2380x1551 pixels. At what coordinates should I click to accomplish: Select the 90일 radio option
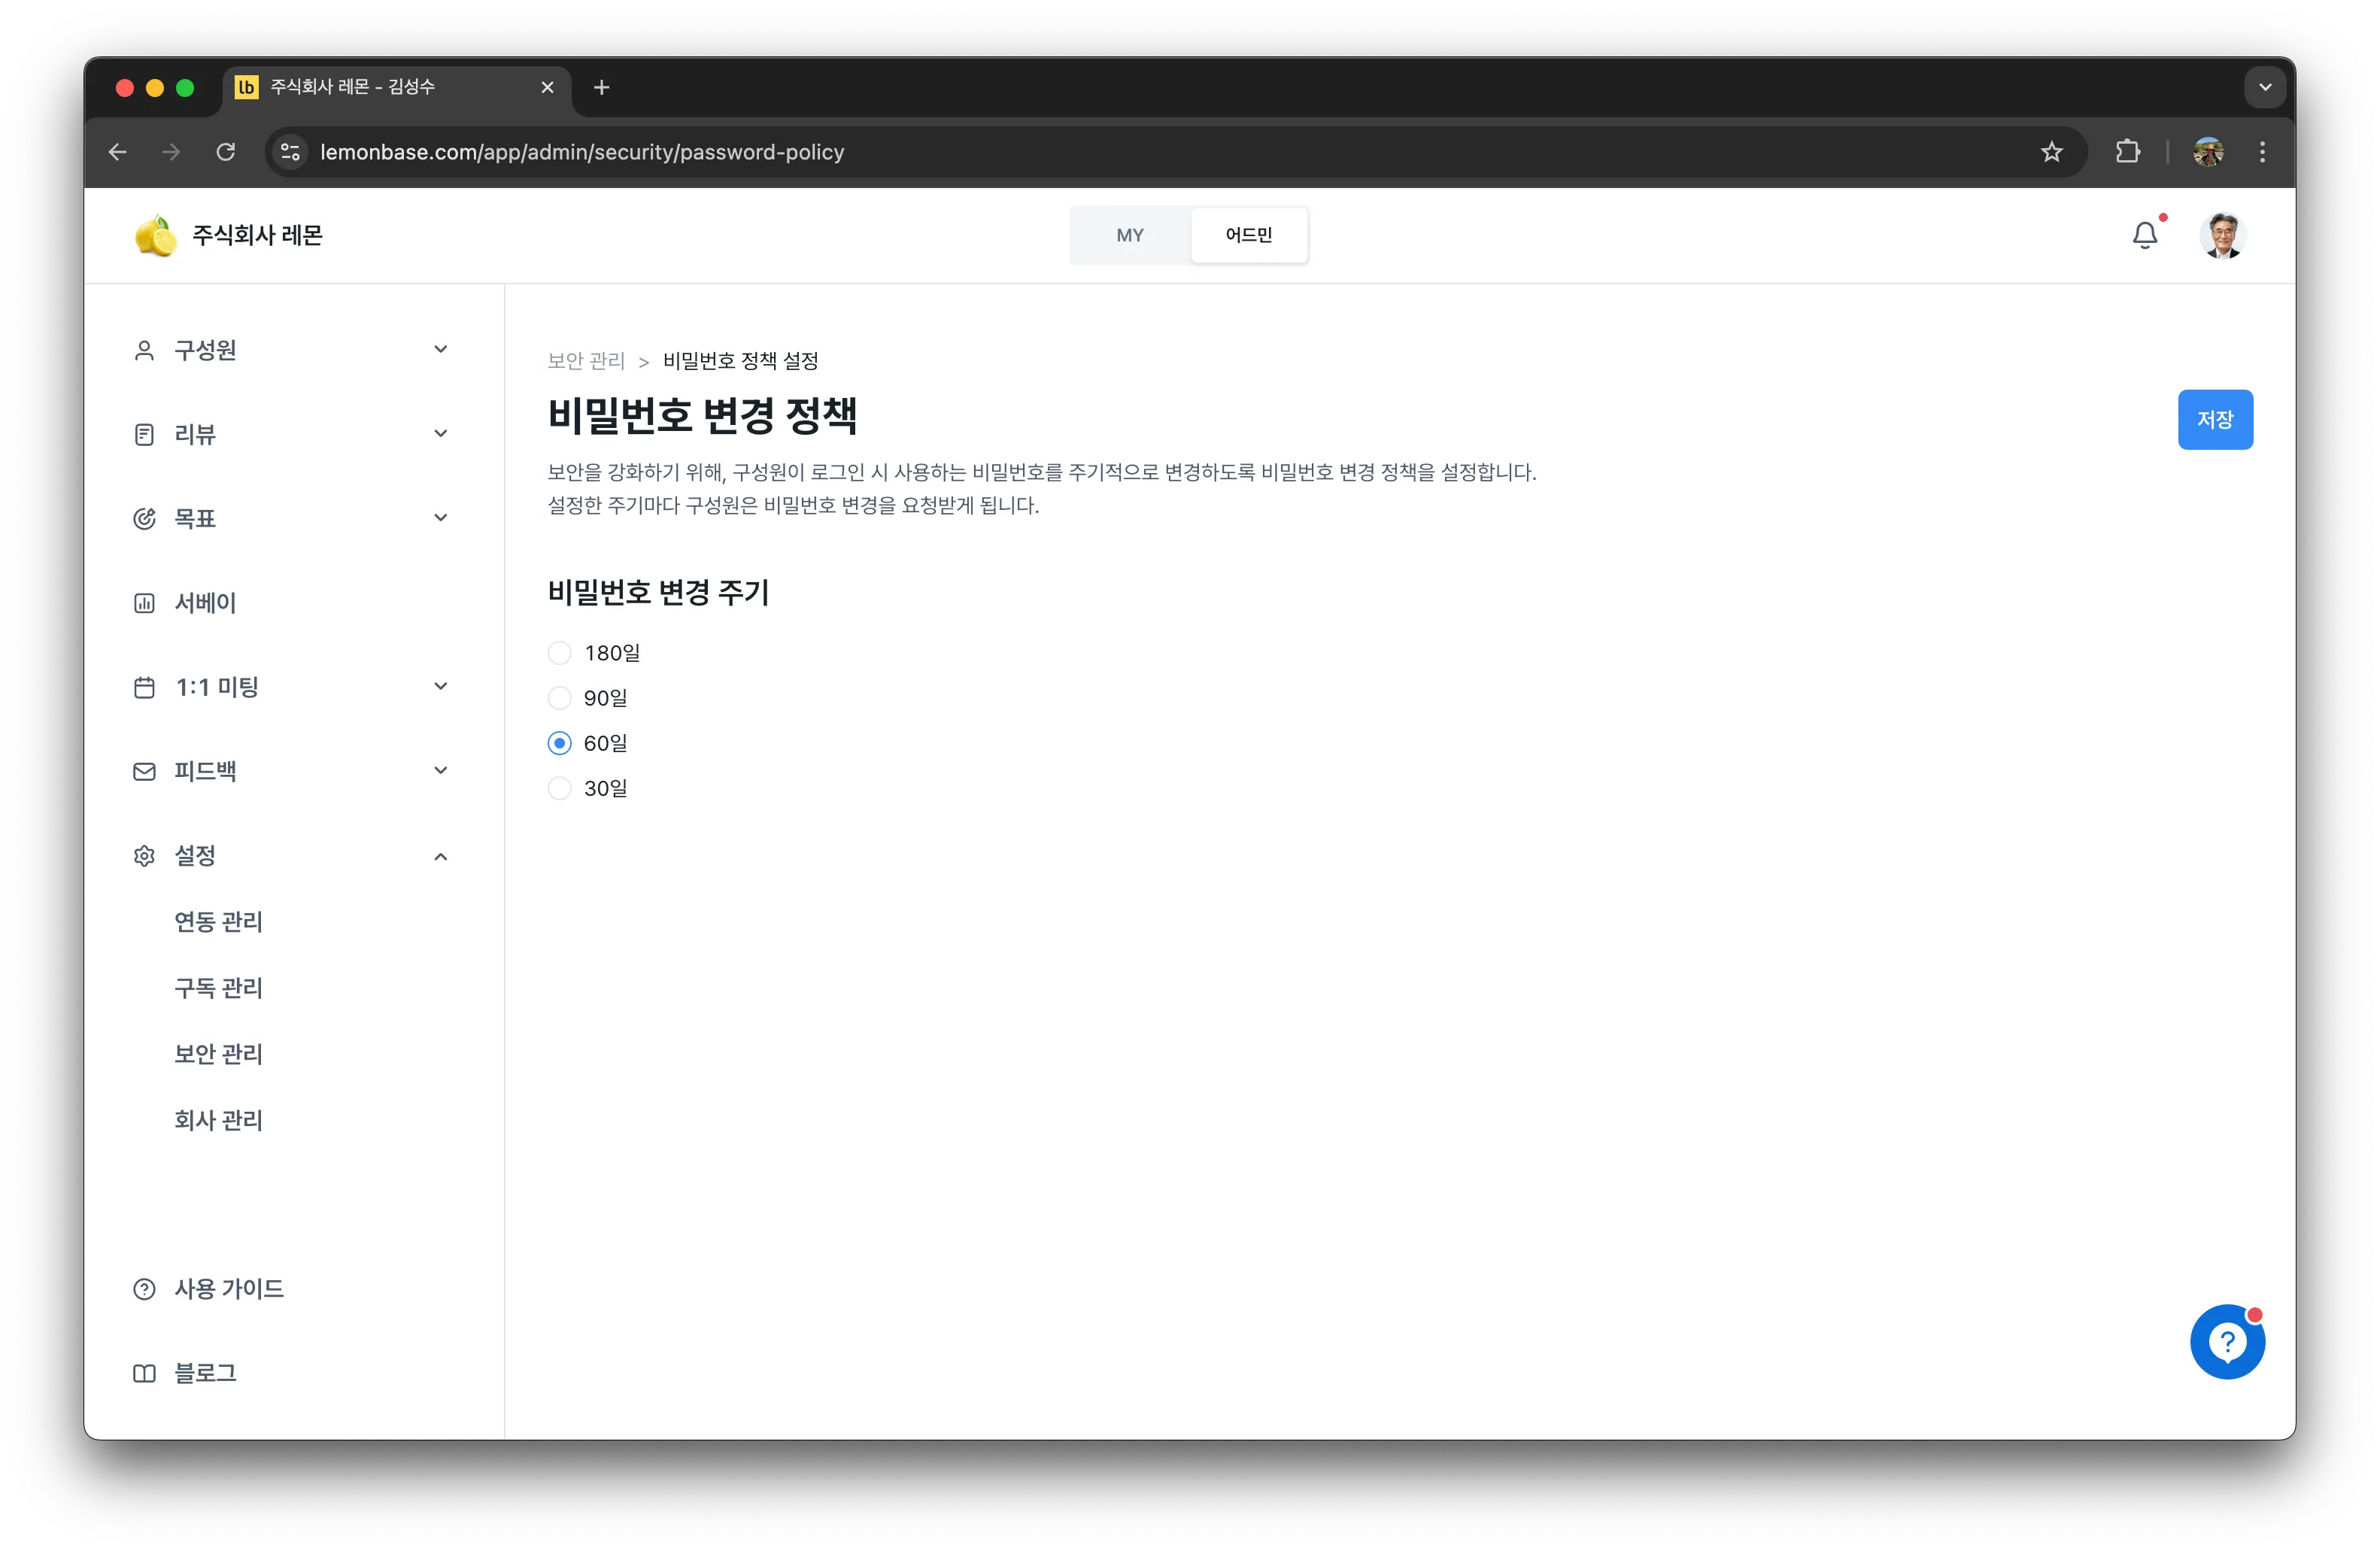(x=588, y=698)
